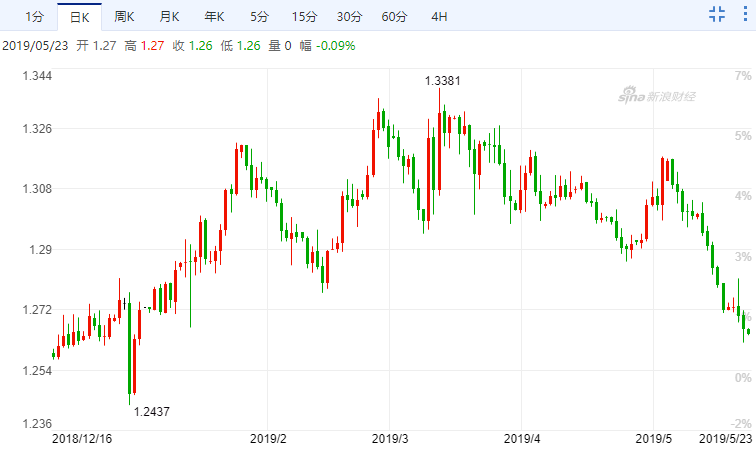Click the last green candle on 2019/5/23
Screen dimensions: 756x452
point(748,331)
